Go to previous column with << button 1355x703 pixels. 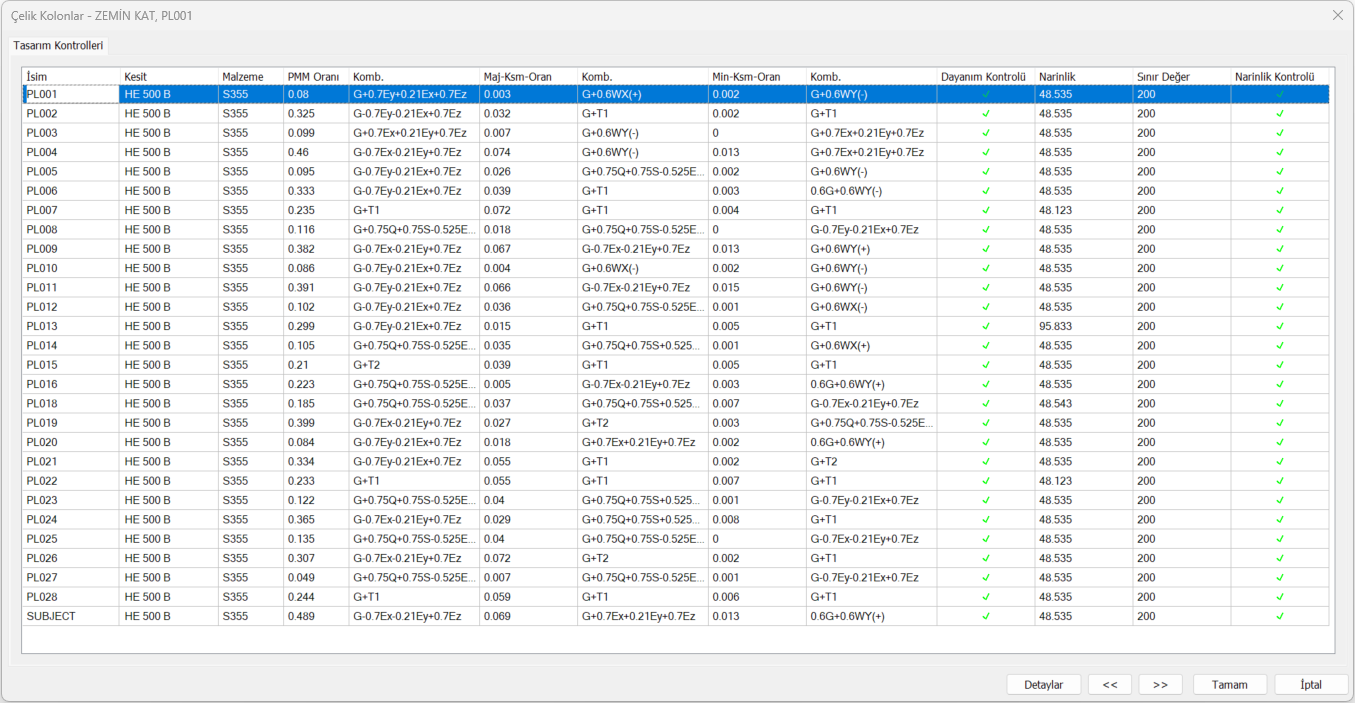1109,685
